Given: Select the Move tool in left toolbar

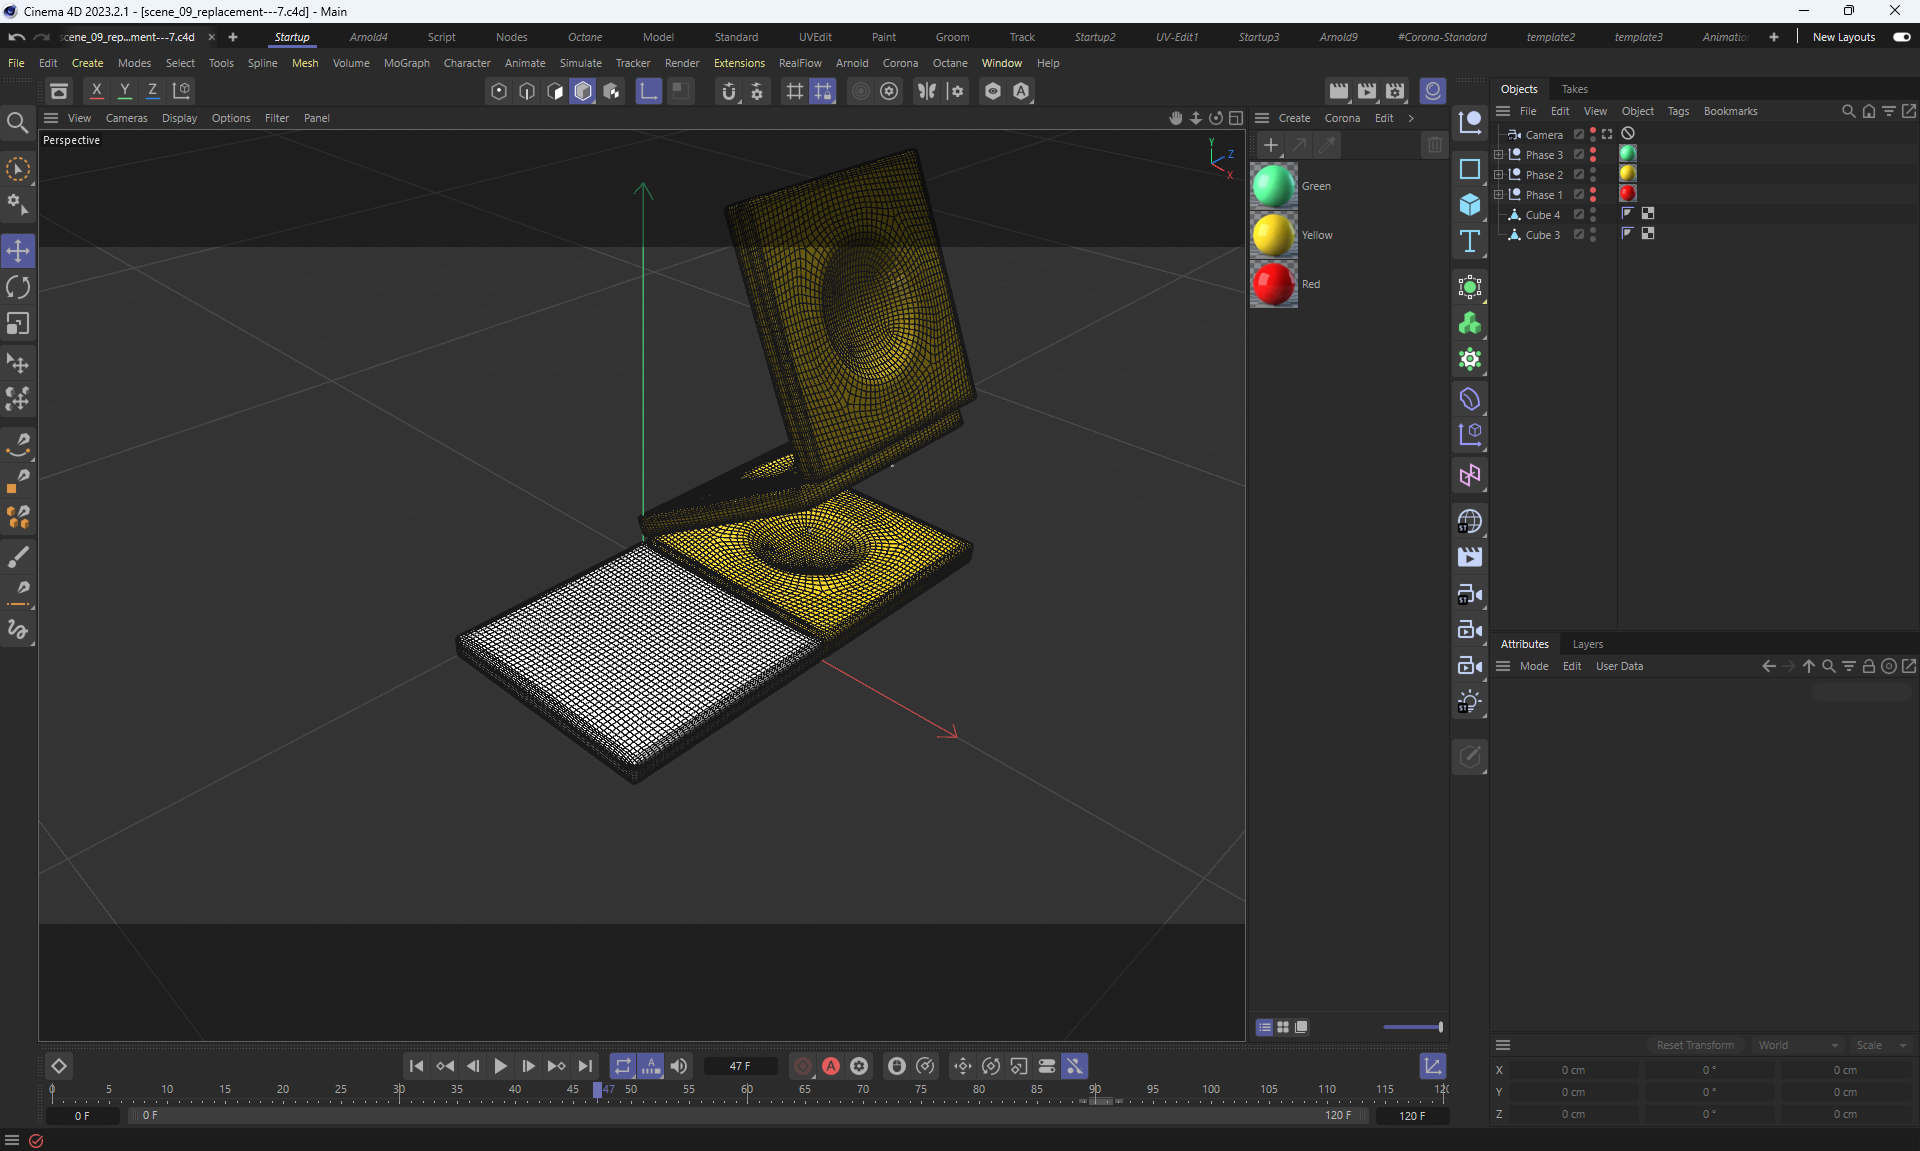Looking at the screenshot, I should click(x=18, y=251).
